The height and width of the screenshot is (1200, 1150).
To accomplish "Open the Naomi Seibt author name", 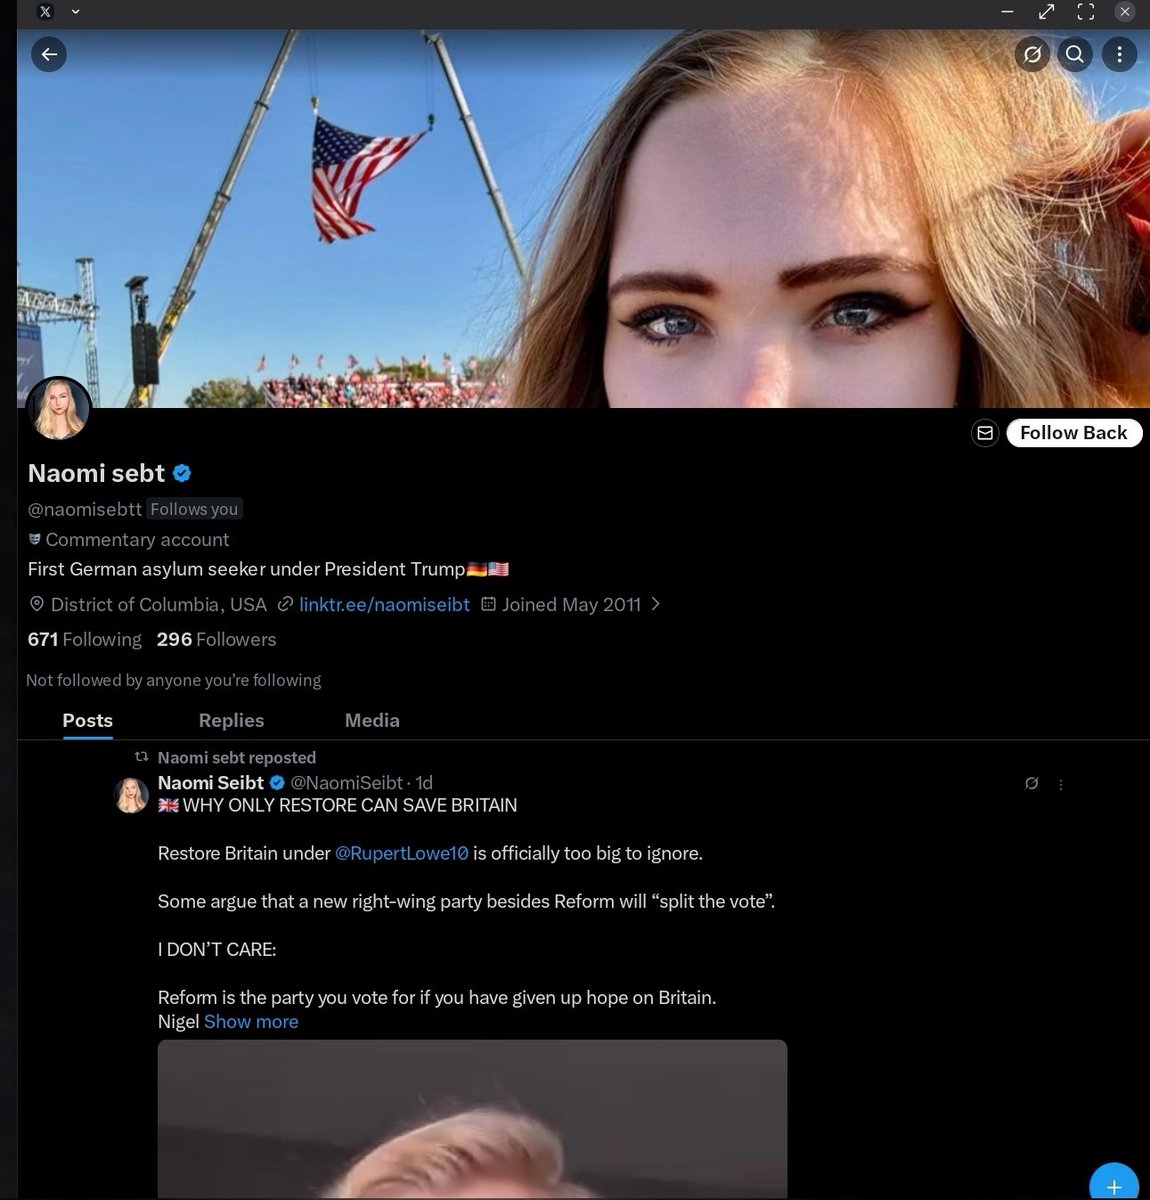I will [211, 783].
